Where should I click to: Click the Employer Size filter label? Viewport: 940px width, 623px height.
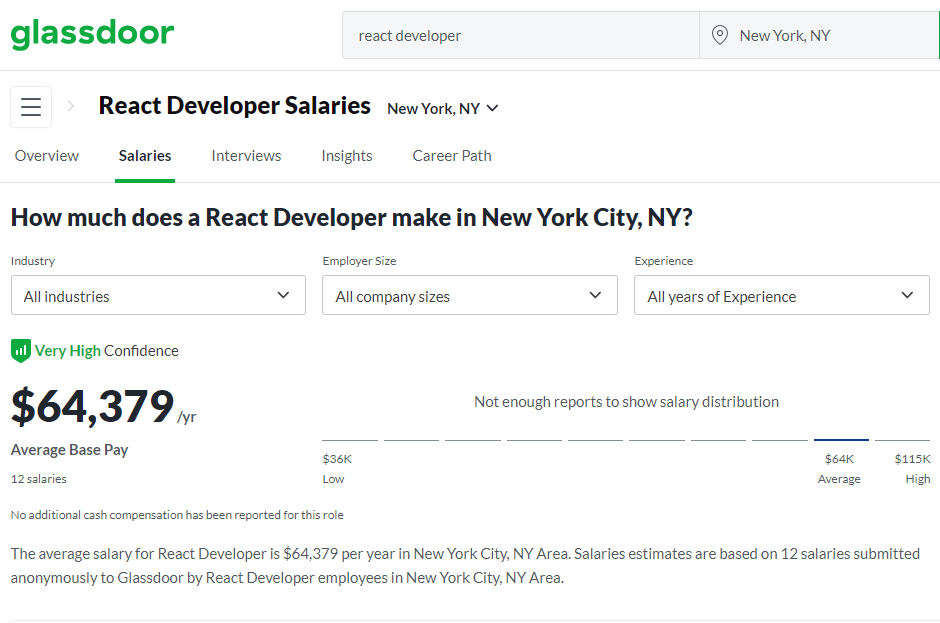pyautogui.click(x=360, y=261)
